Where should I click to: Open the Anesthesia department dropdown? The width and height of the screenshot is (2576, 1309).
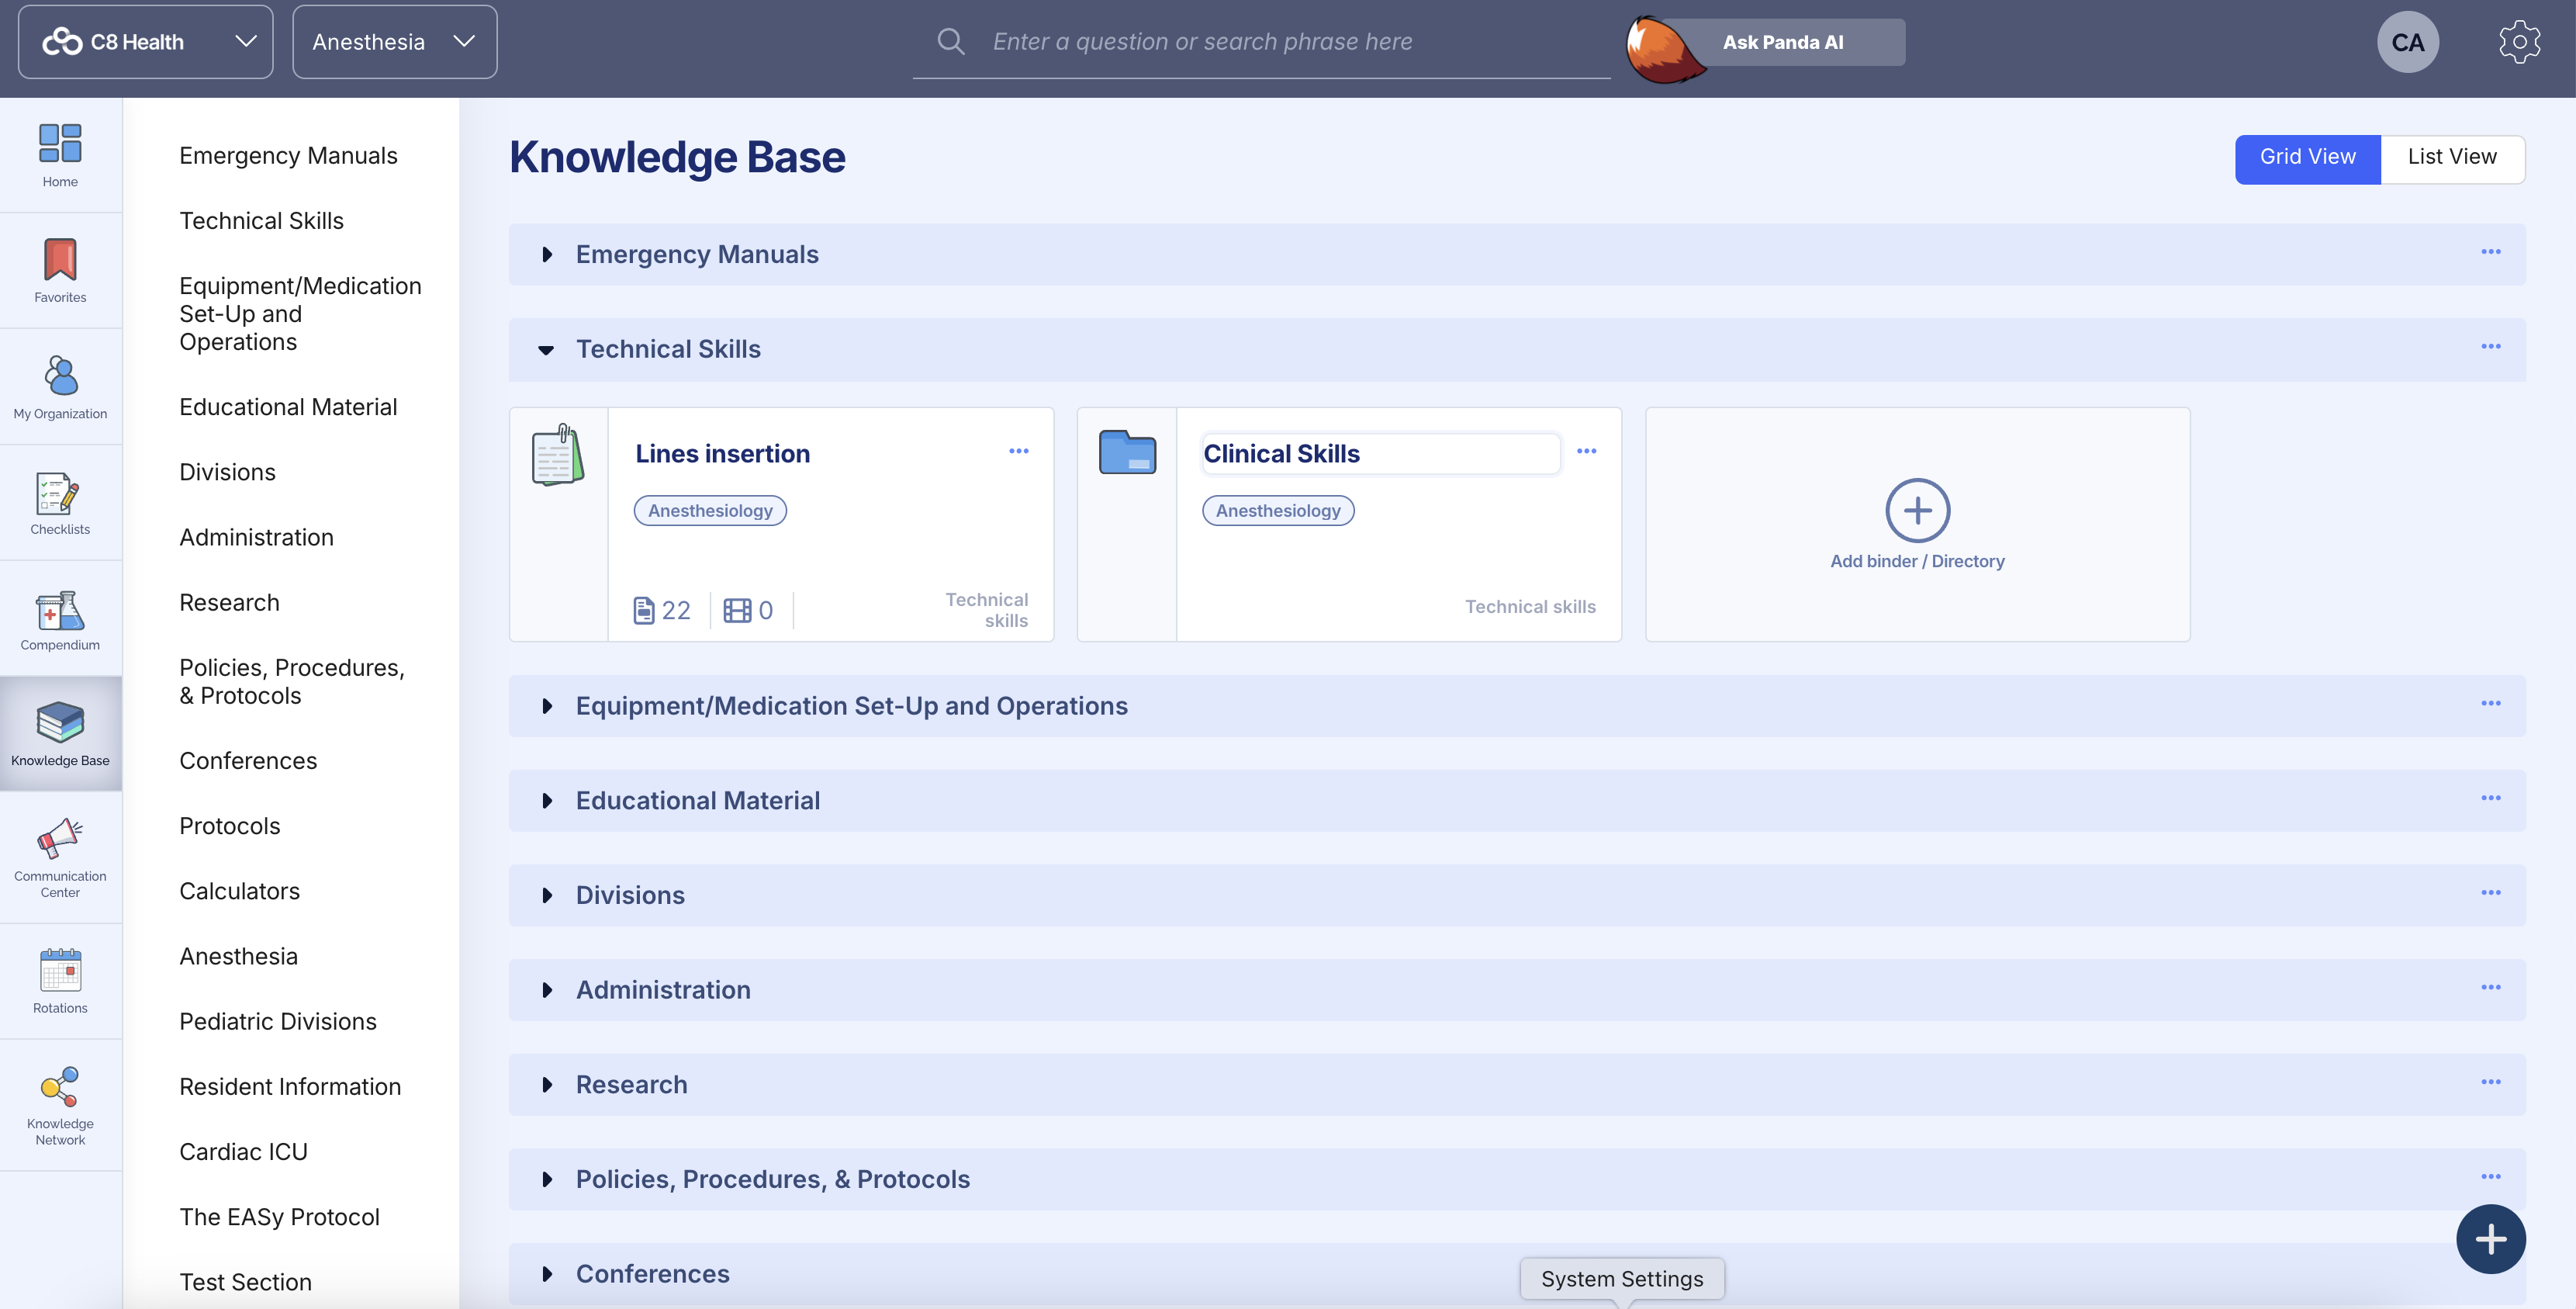pos(394,42)
